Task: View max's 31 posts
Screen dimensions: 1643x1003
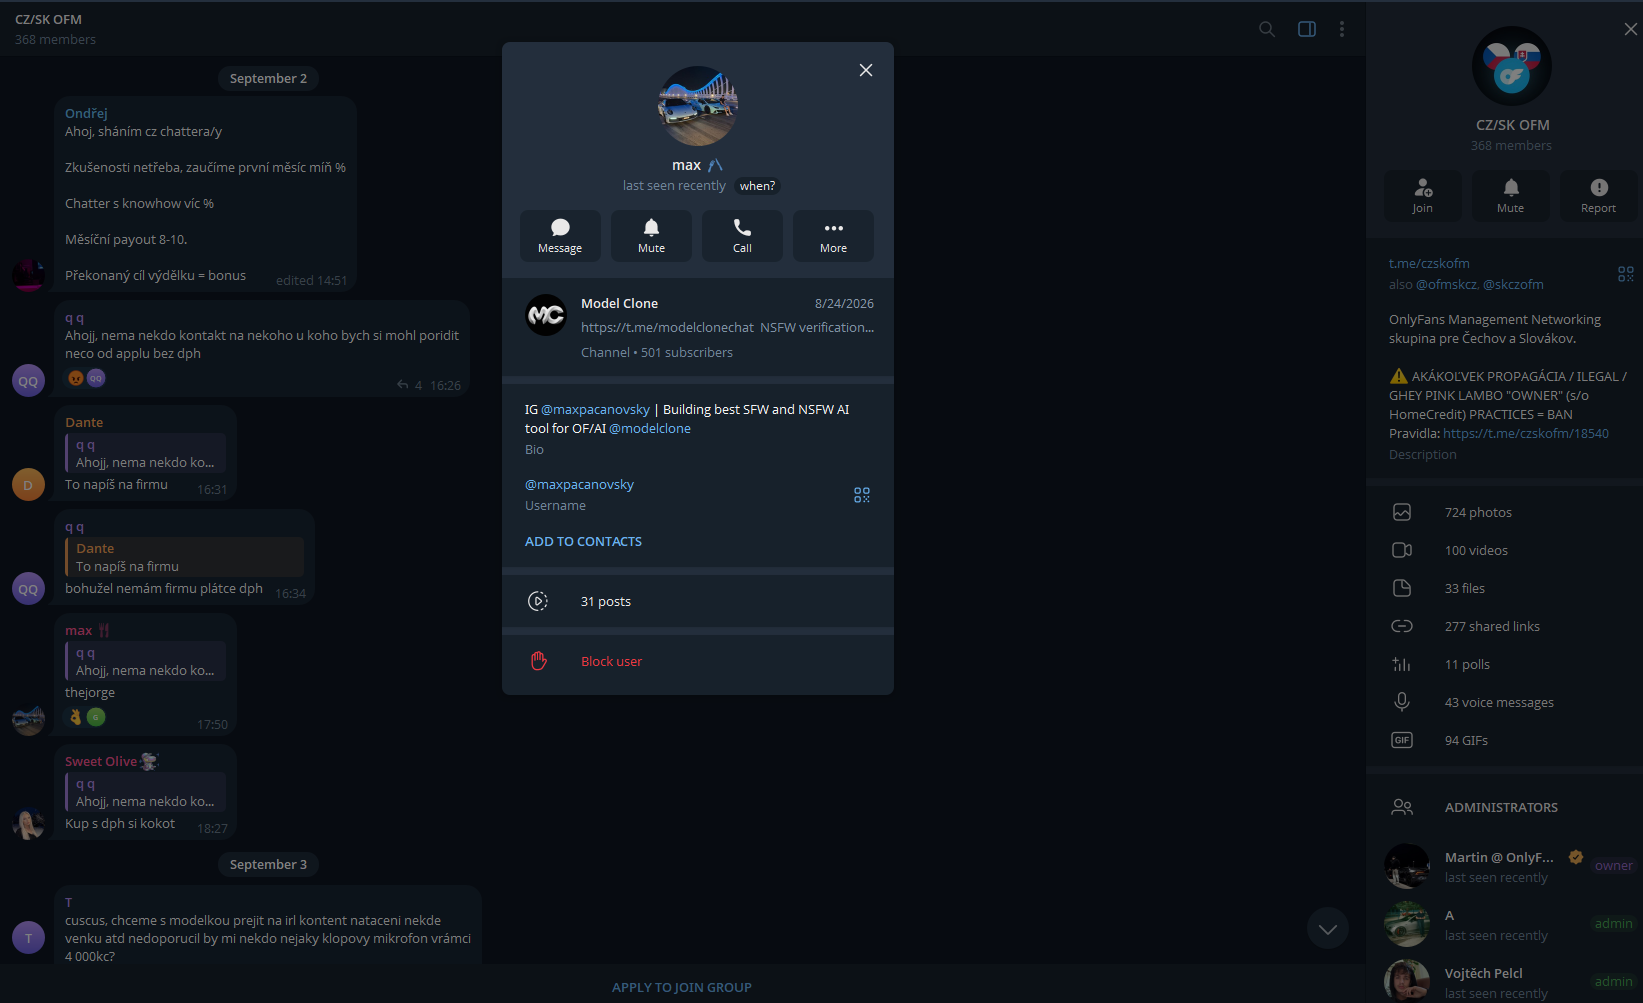Action: 698,601
